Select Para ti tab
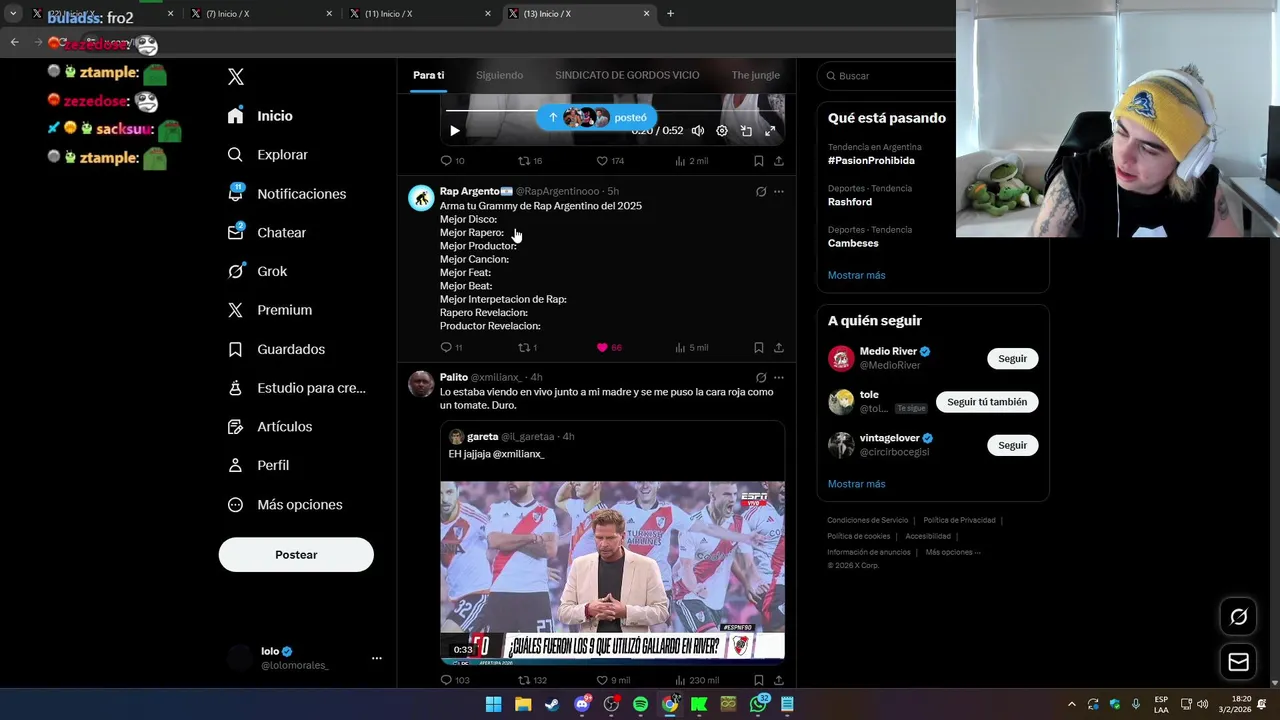The image size is (1280, 720). (x=428, y=75)
